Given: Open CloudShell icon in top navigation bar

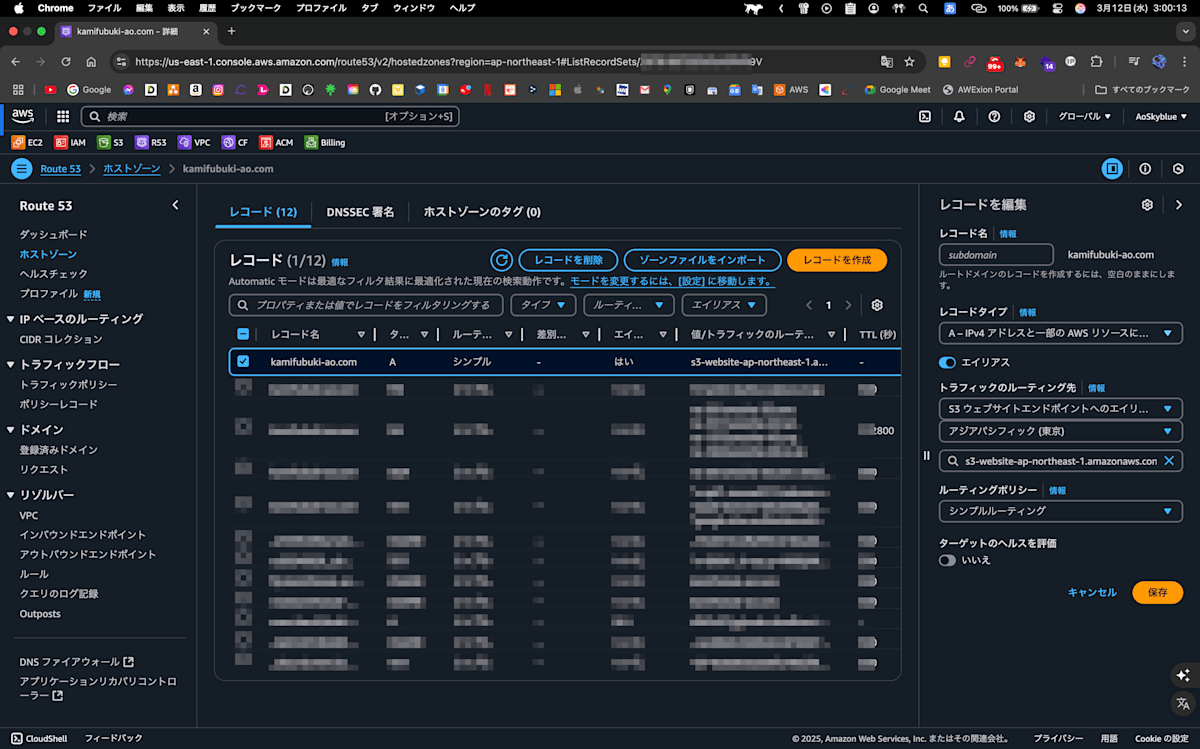Looking at the screenshot, I should click(925, 116).
